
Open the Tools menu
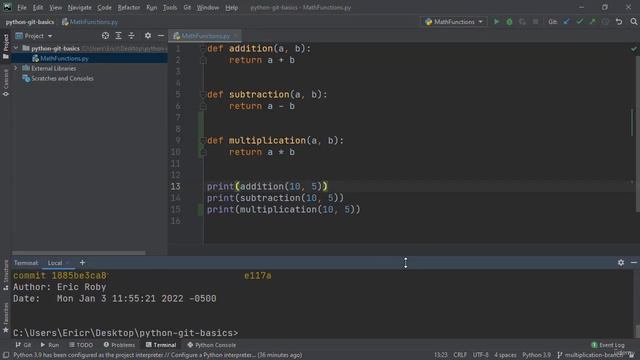170,7
